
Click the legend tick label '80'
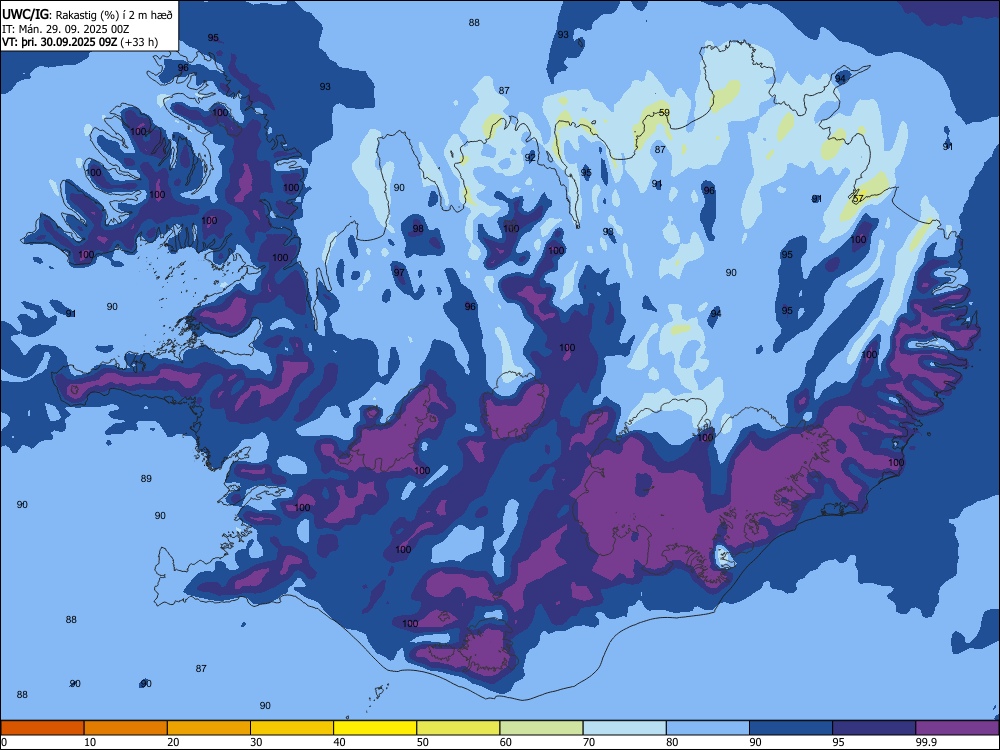tap(672, 742)
